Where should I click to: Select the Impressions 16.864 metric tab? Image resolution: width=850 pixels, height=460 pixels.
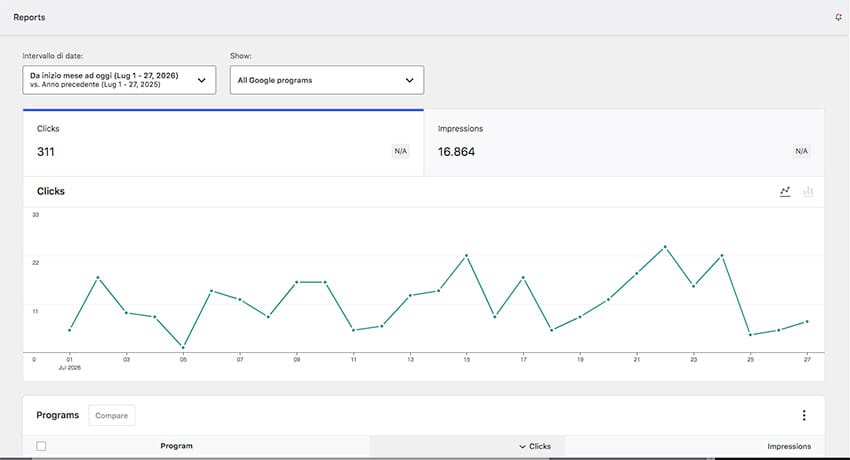(x=624, y=143)
